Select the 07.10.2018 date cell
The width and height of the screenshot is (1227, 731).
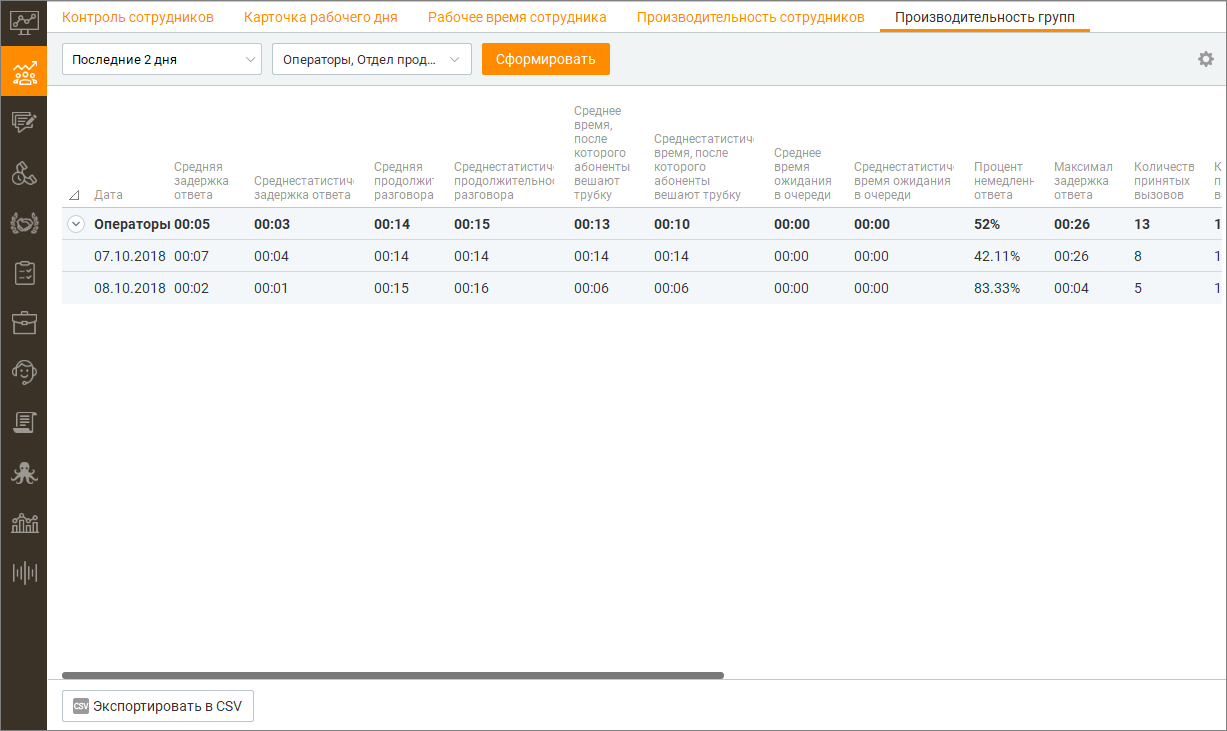point(130,256)
